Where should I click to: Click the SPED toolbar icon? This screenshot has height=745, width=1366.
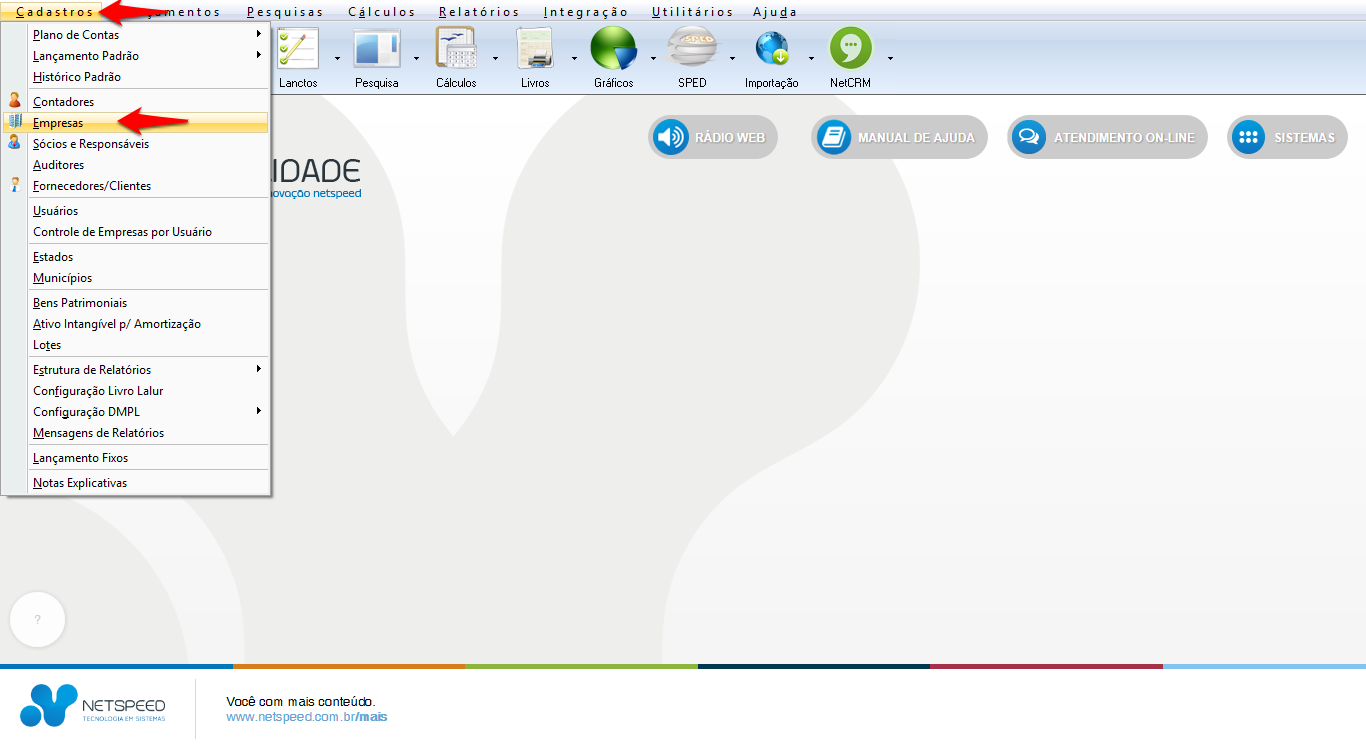click(x=692, y=50)
